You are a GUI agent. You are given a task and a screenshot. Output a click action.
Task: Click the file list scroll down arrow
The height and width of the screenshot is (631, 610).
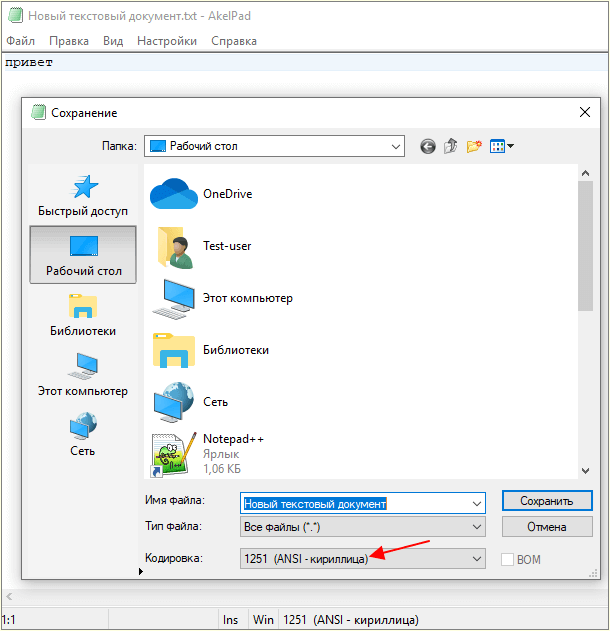pyautogui.click(x=585, y=470)
